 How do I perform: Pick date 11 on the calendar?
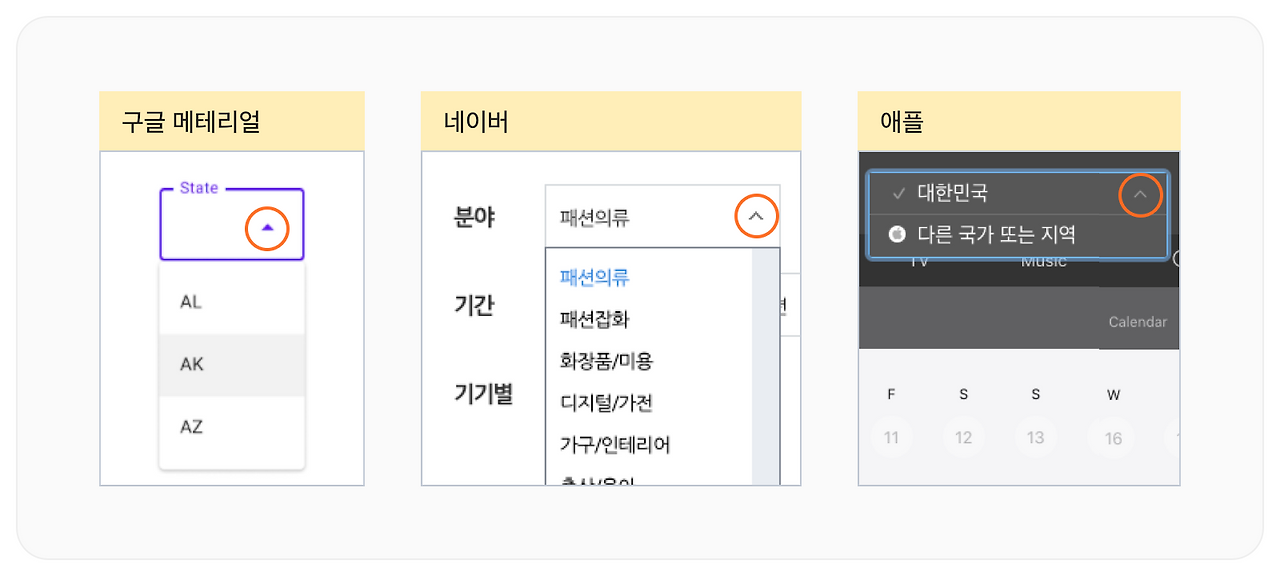(891, 438)
